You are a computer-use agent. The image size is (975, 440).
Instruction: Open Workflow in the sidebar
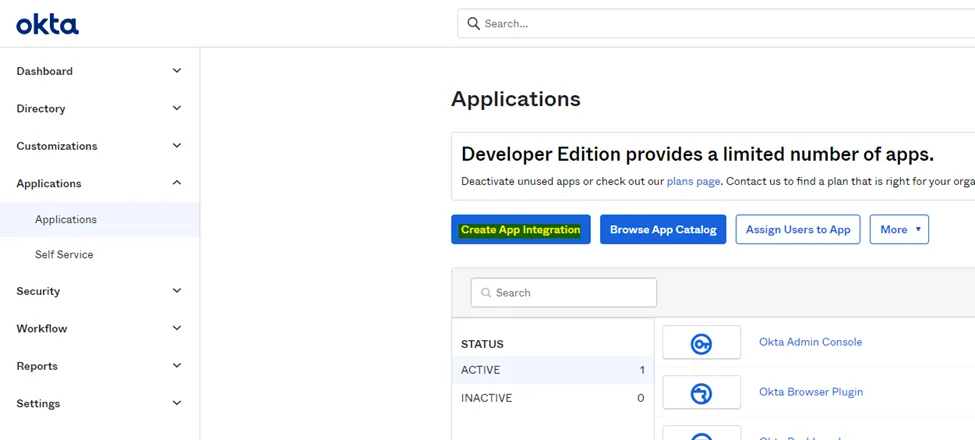[42, 329]
